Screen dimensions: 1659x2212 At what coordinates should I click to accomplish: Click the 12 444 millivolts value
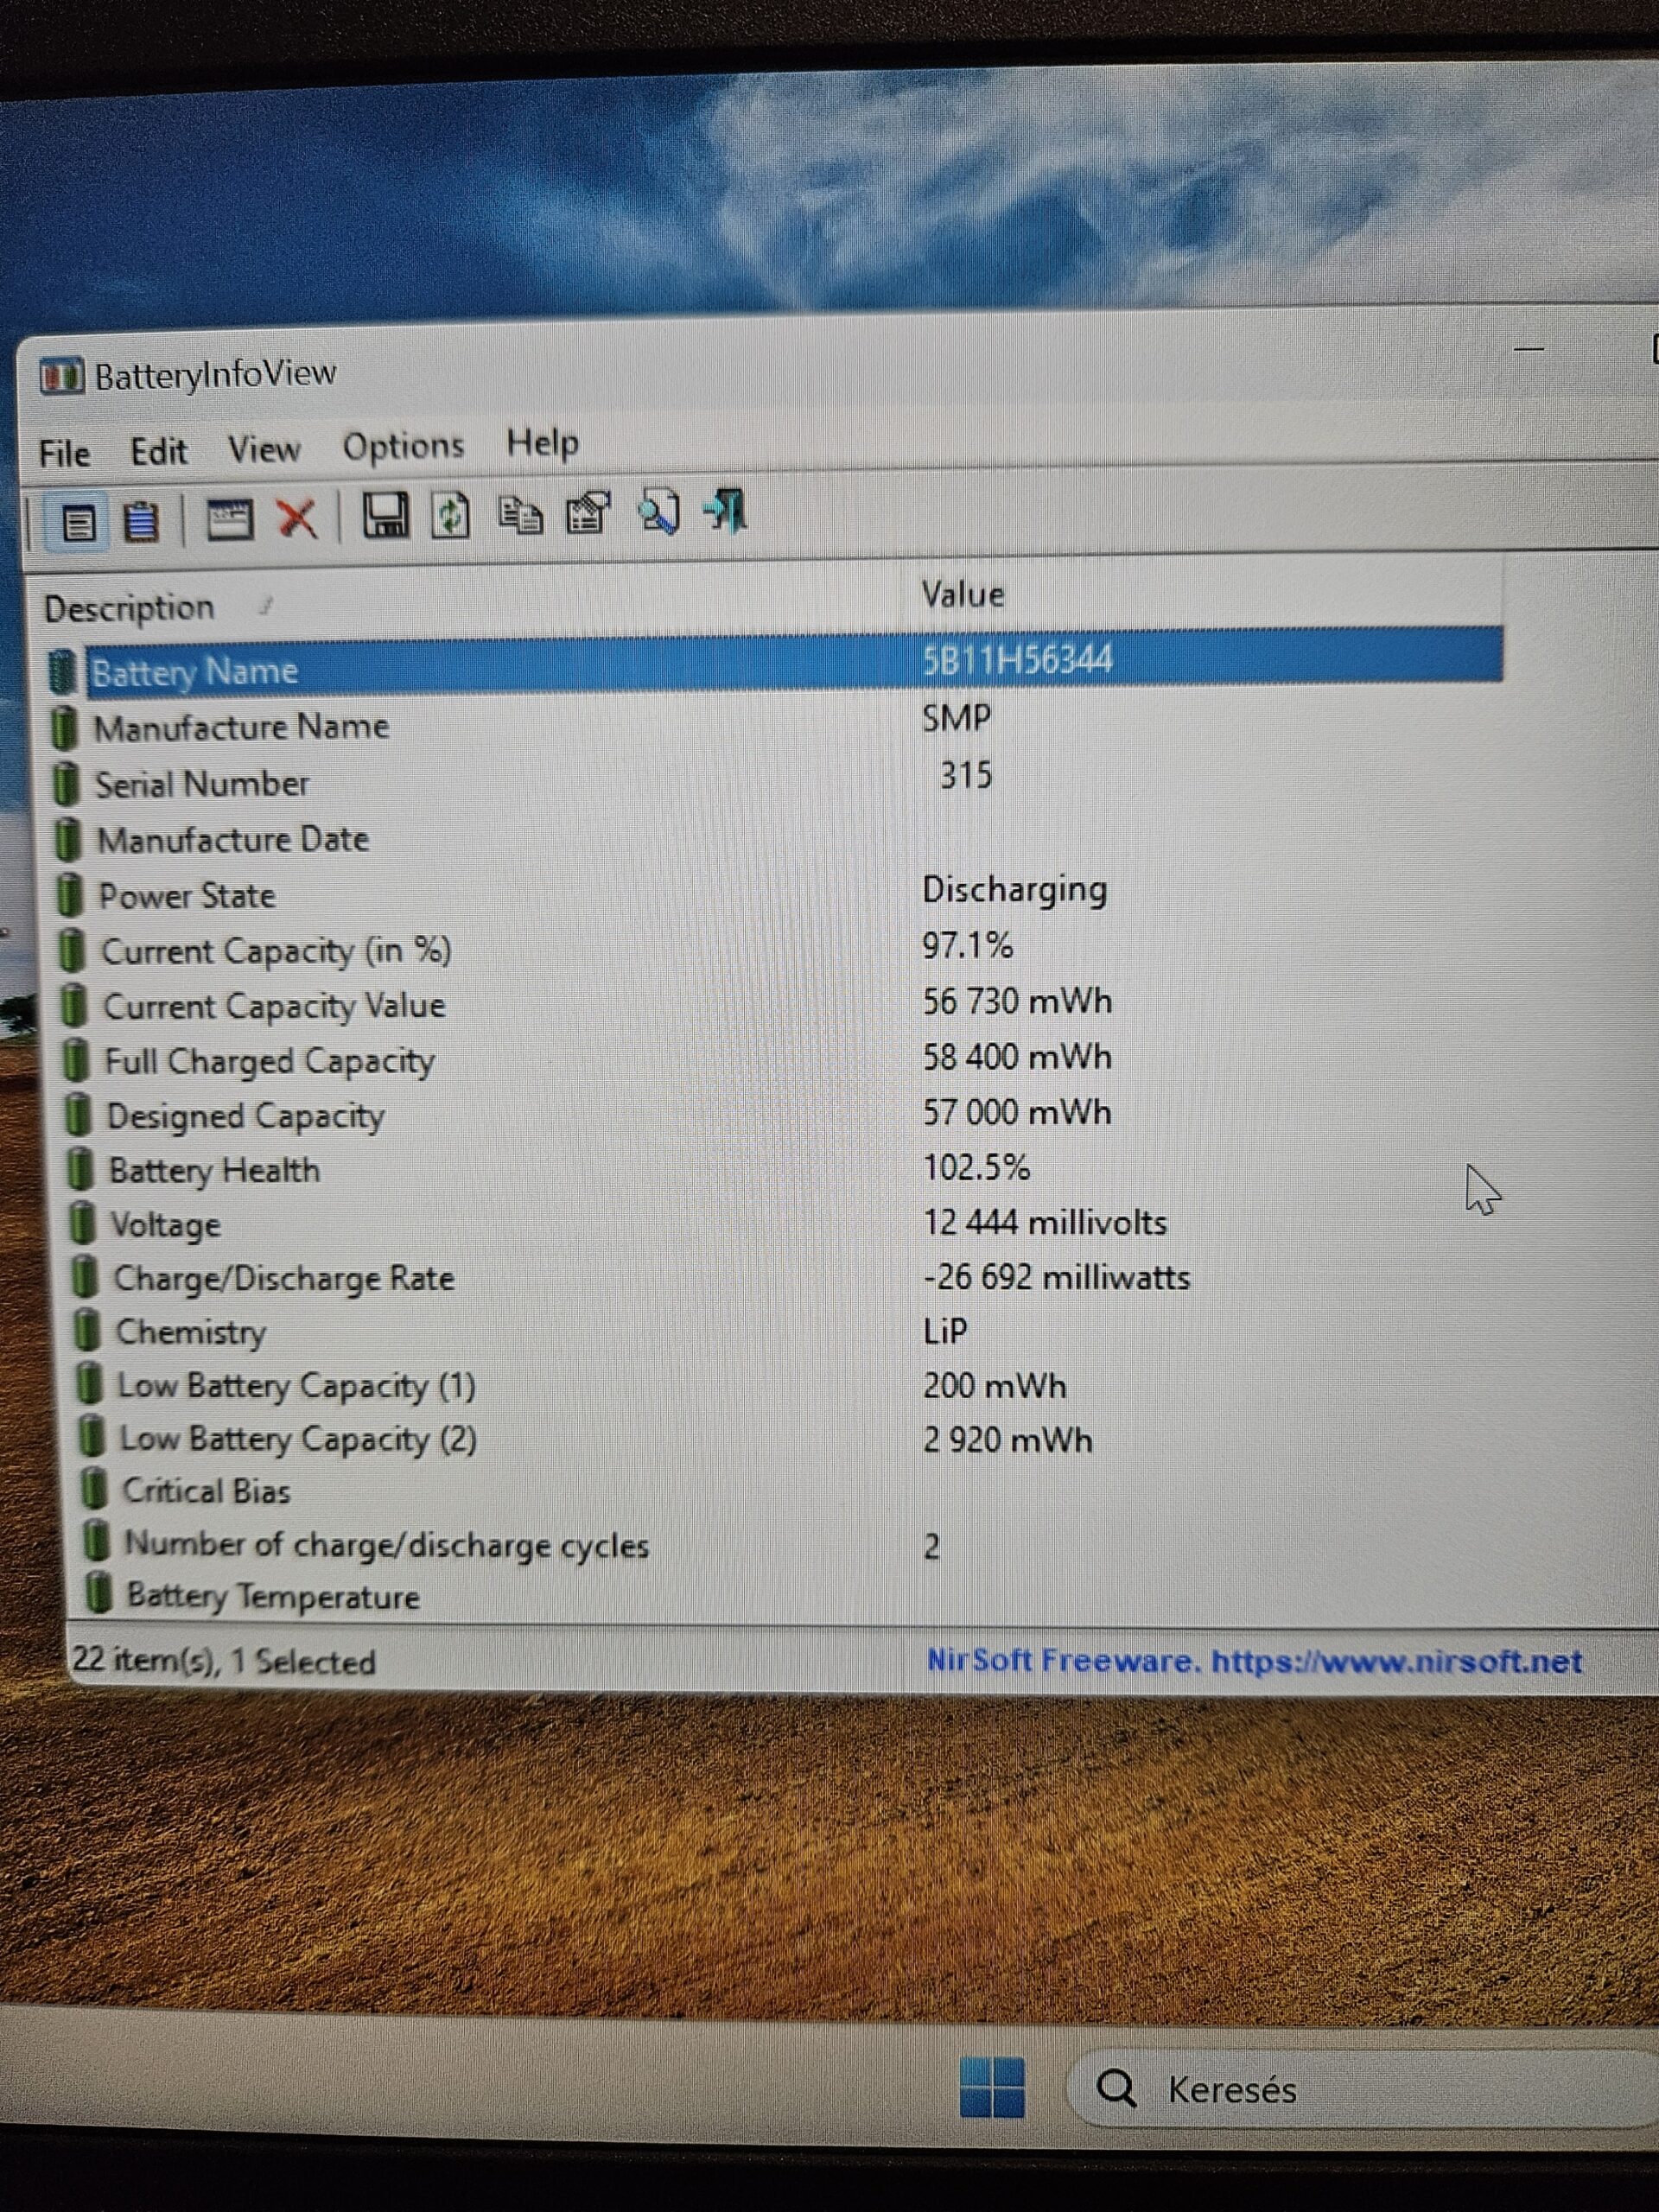click(x=1045, y=1222)
